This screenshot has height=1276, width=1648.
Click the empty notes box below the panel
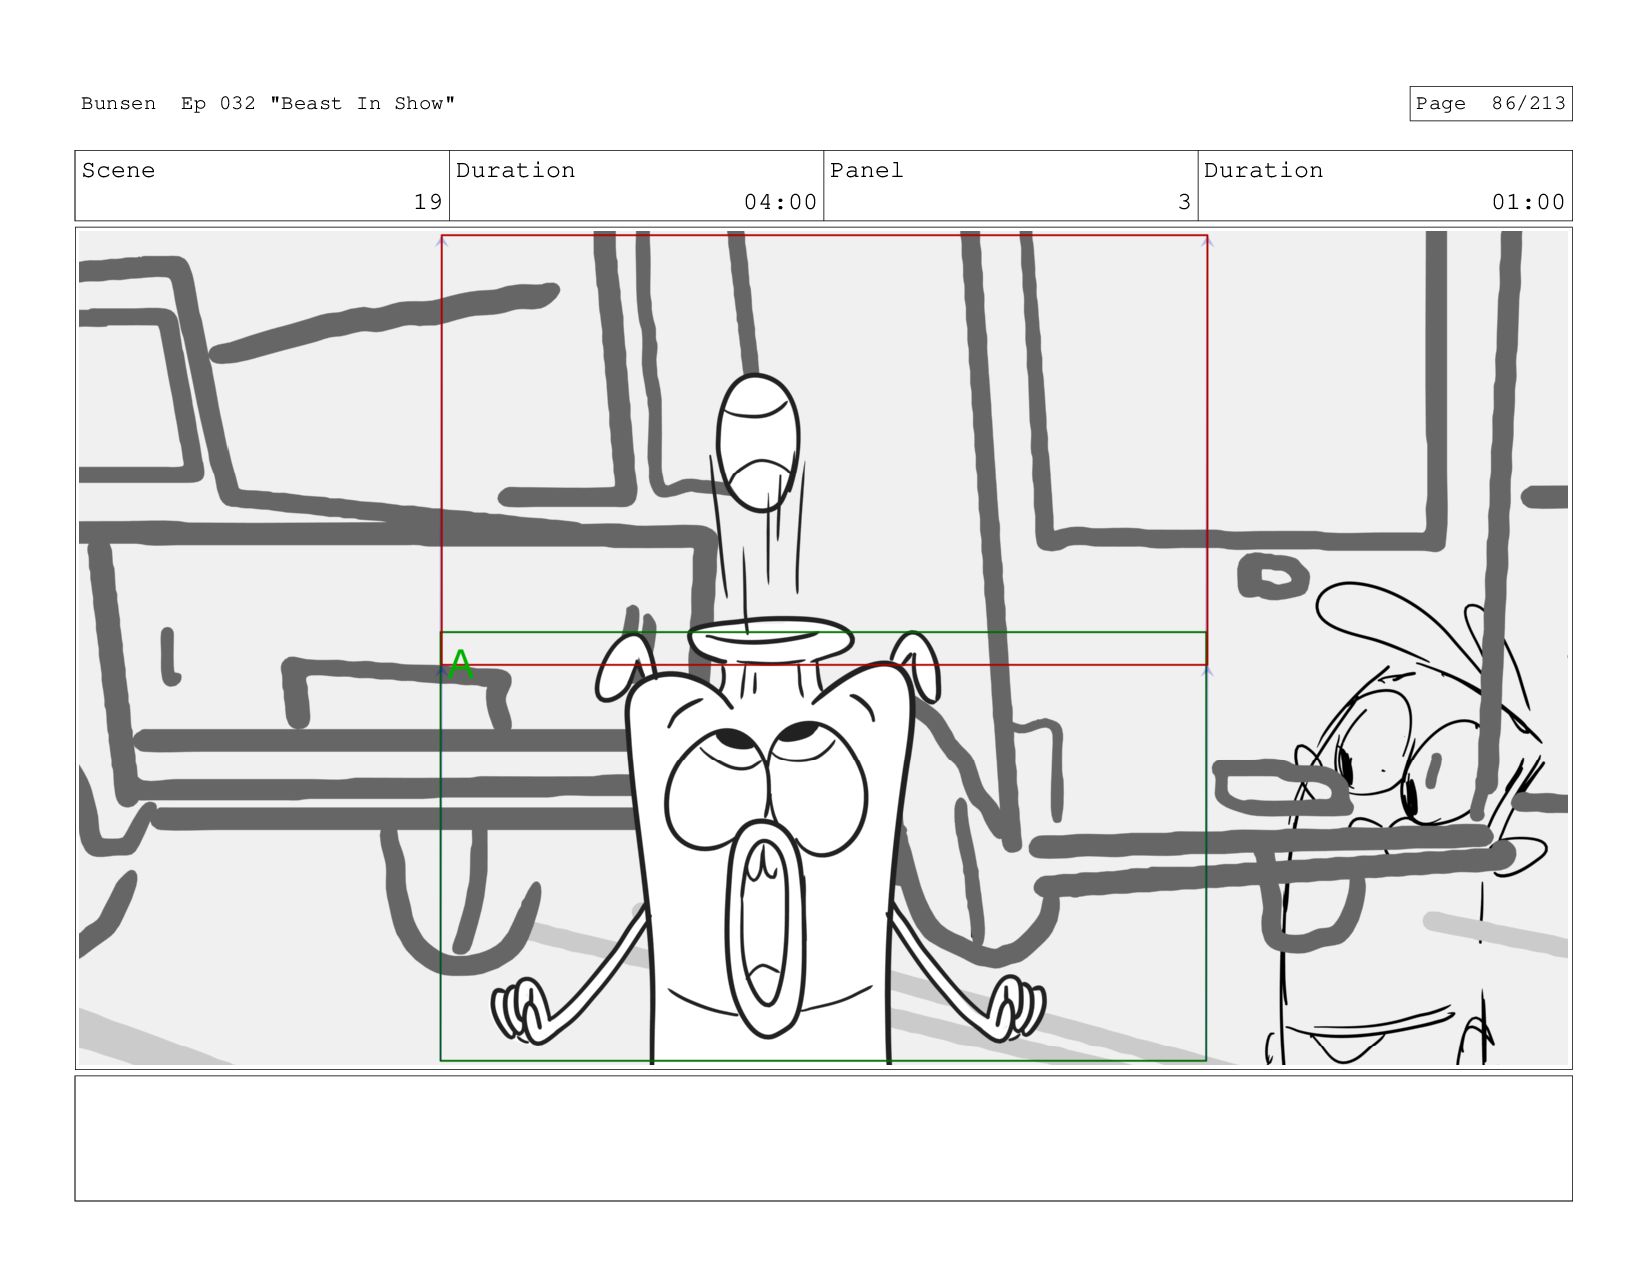(x=823, y=1138)
